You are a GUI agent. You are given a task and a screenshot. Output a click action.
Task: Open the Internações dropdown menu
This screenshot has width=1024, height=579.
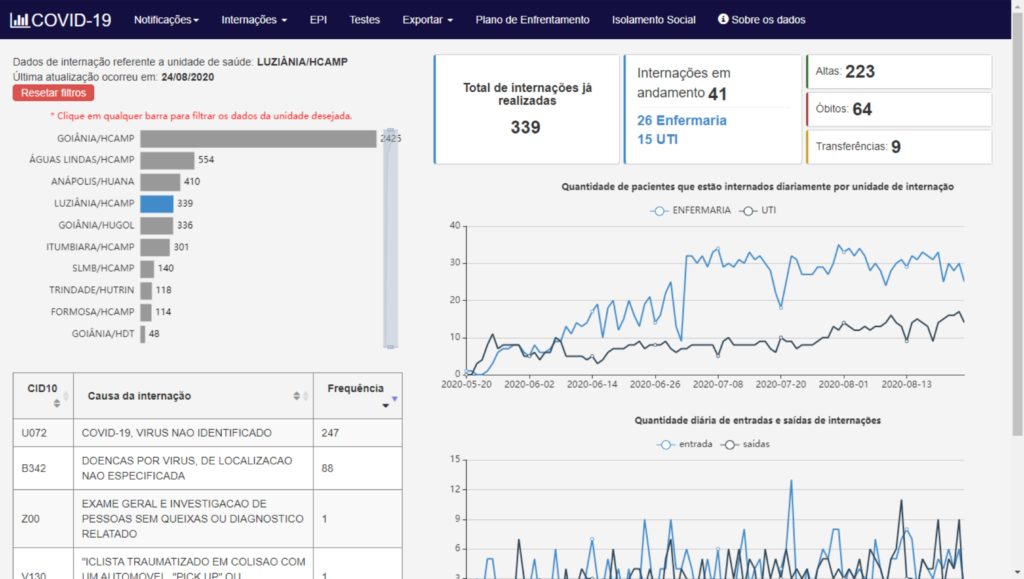coord(253,20)
